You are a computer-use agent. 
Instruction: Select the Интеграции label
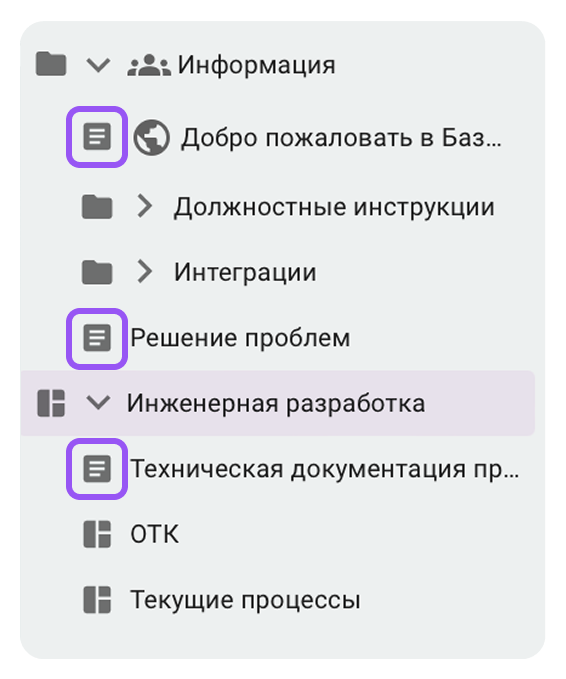(x=245, y=273)
